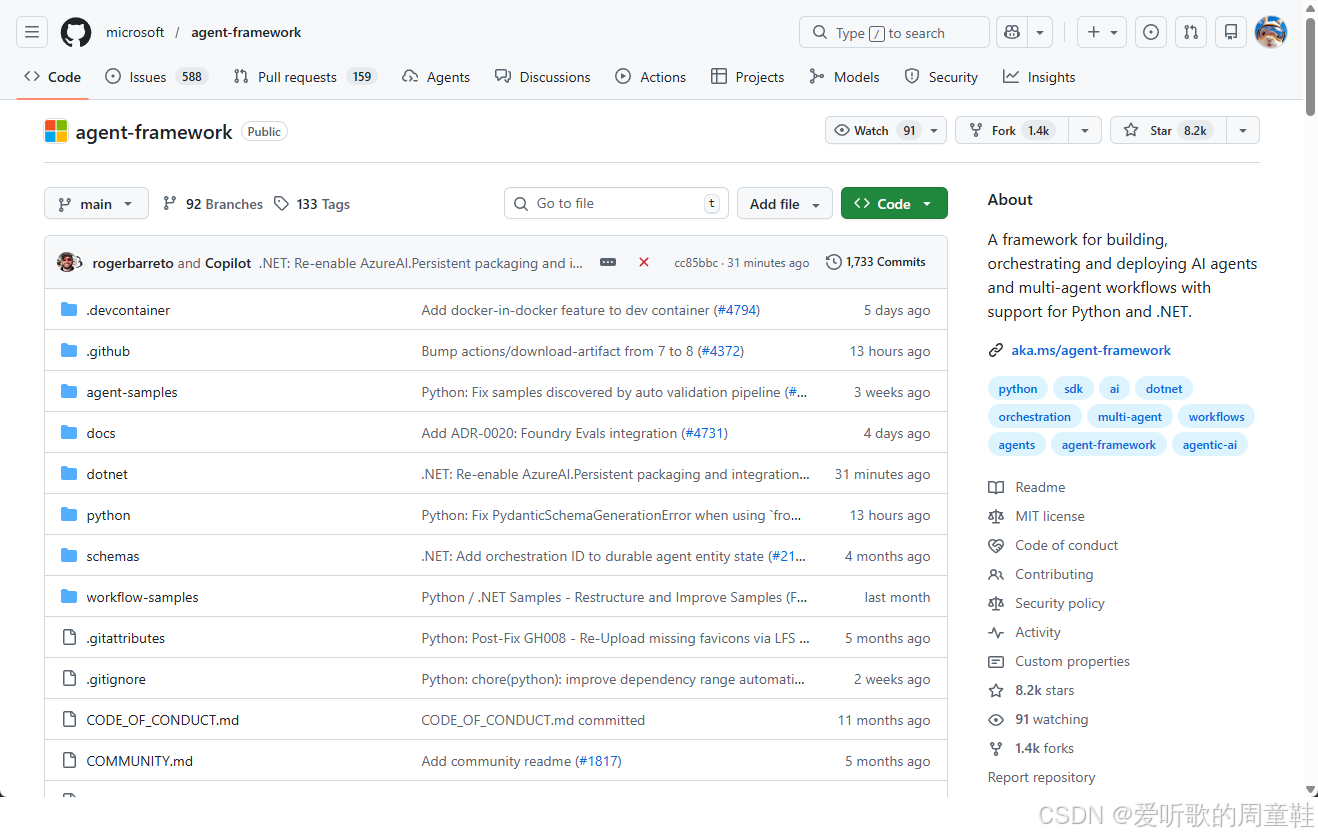This screenshot has height=837, width=1318.
Task: Expand the Fork options dropdown arrow
Action: (x=1085, y=130)
